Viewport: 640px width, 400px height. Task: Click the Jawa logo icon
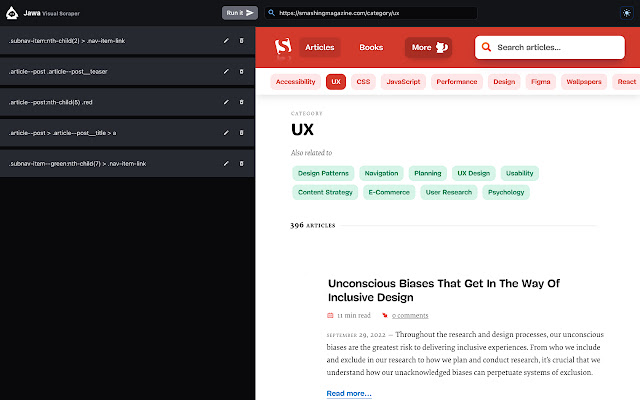coord(12,13)
